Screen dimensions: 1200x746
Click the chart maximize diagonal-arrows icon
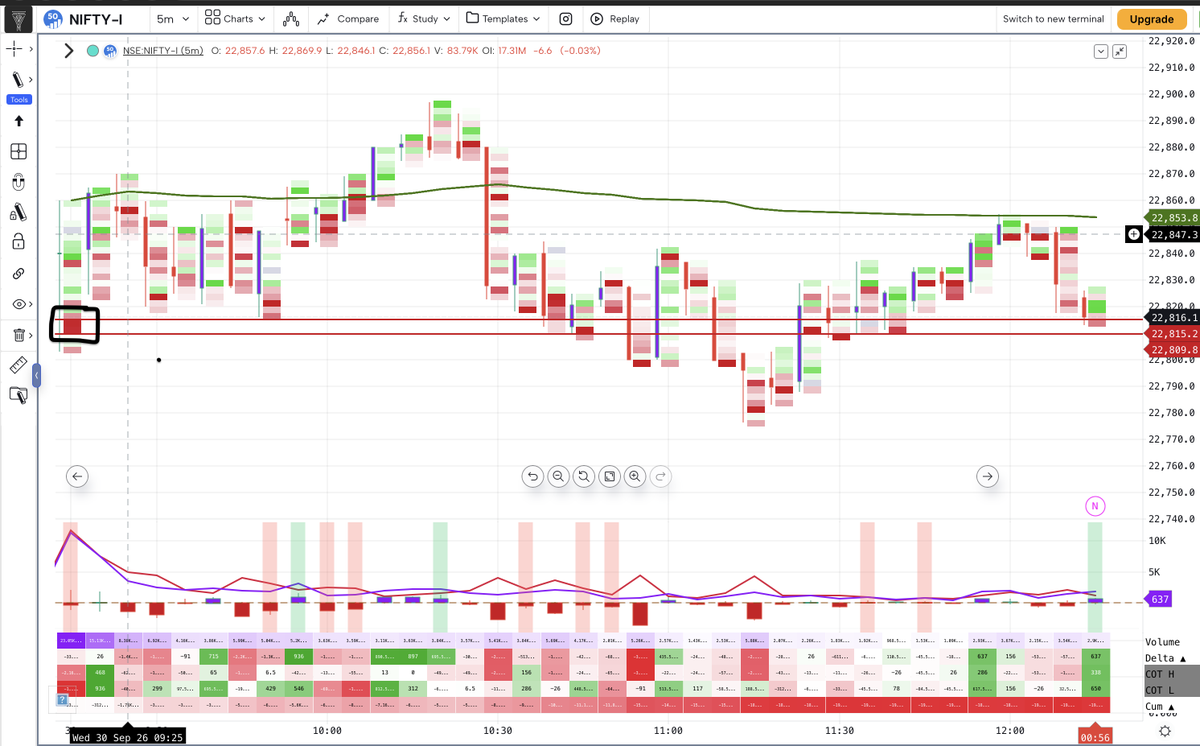tap(1119, 51)
